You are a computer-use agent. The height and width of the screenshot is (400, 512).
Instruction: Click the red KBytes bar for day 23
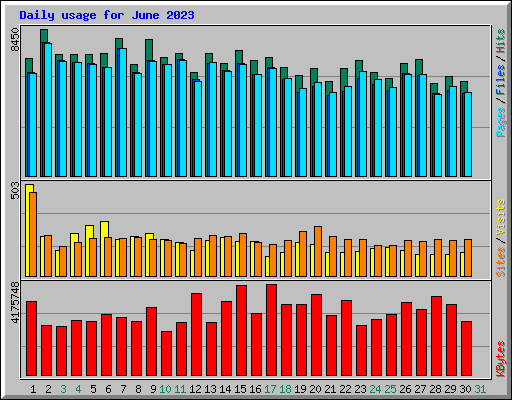pyautogui.click(x=362, y=351)
